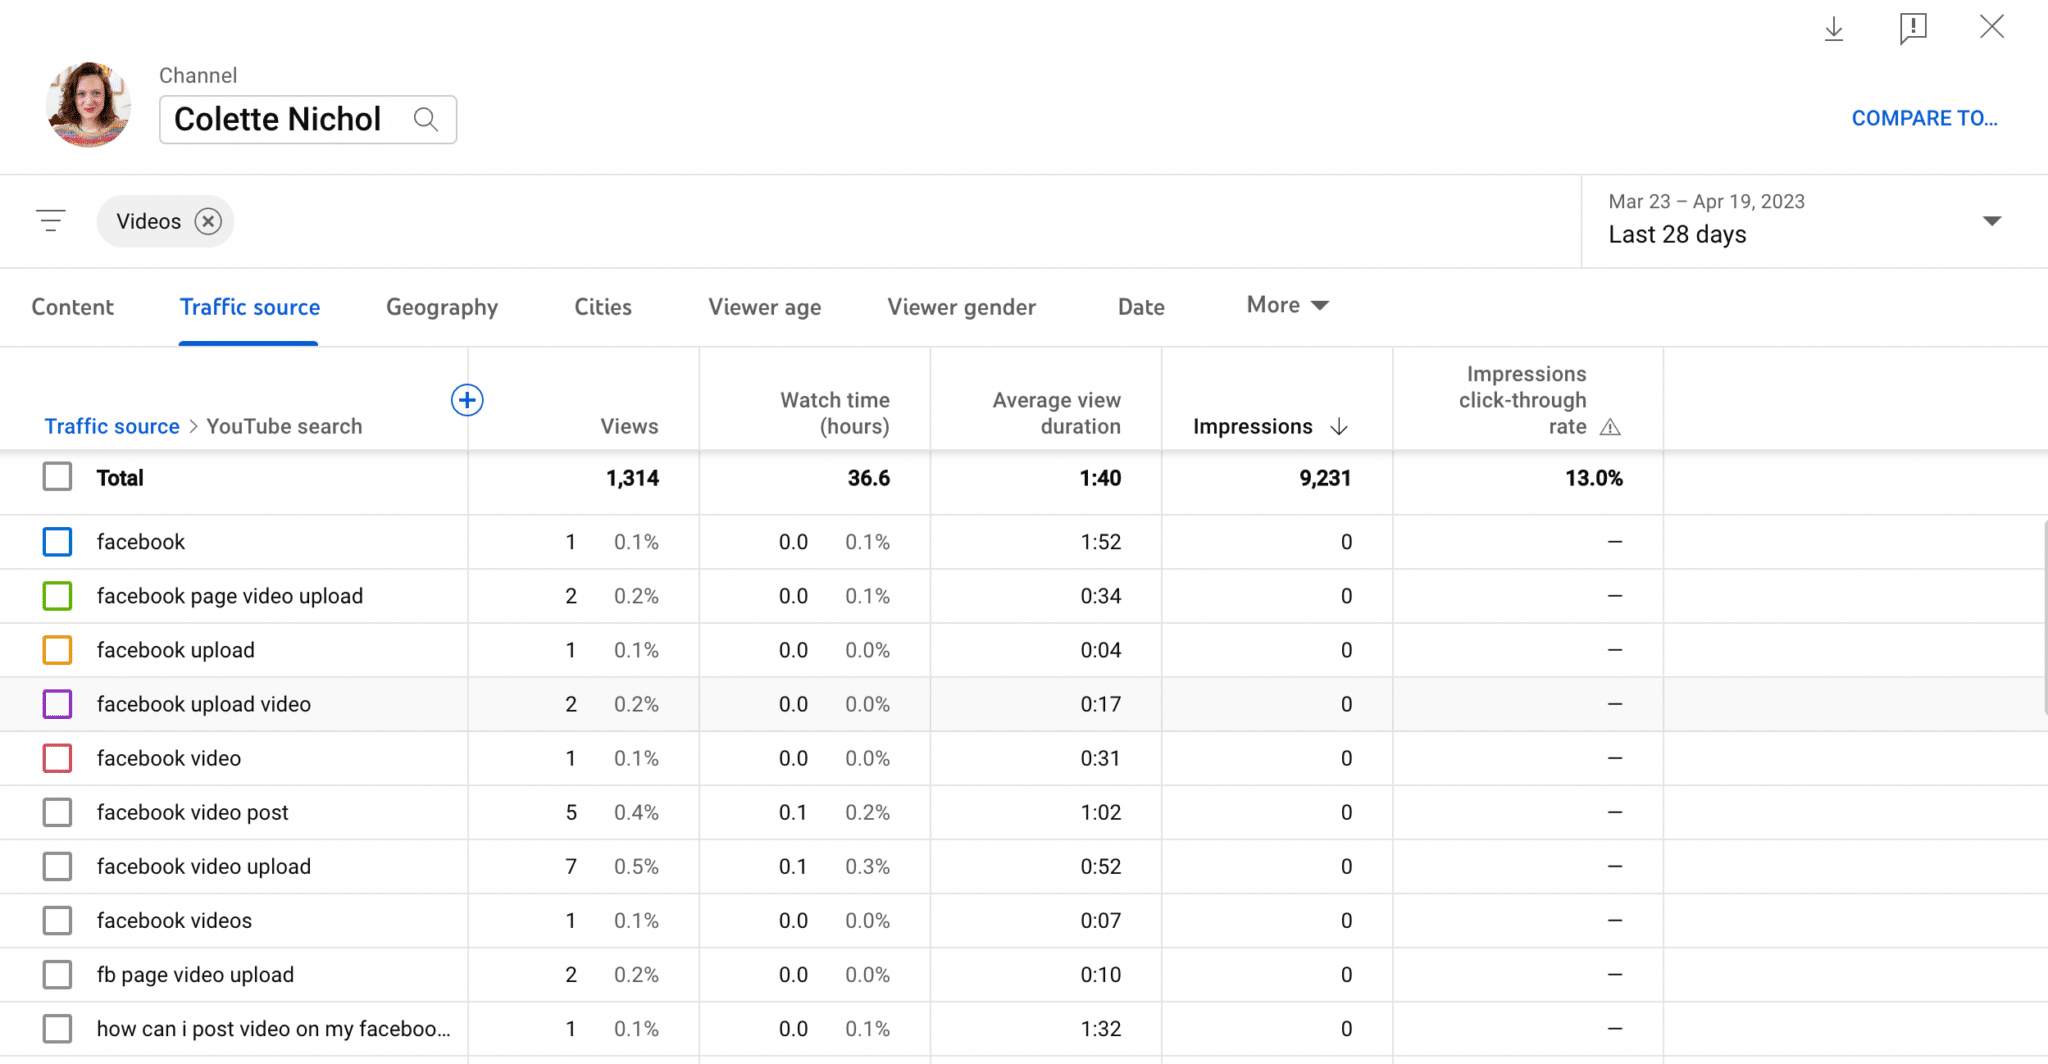Check the facebook videos checkbox
The image size is (2048, 1064).
tap(57, 920)
